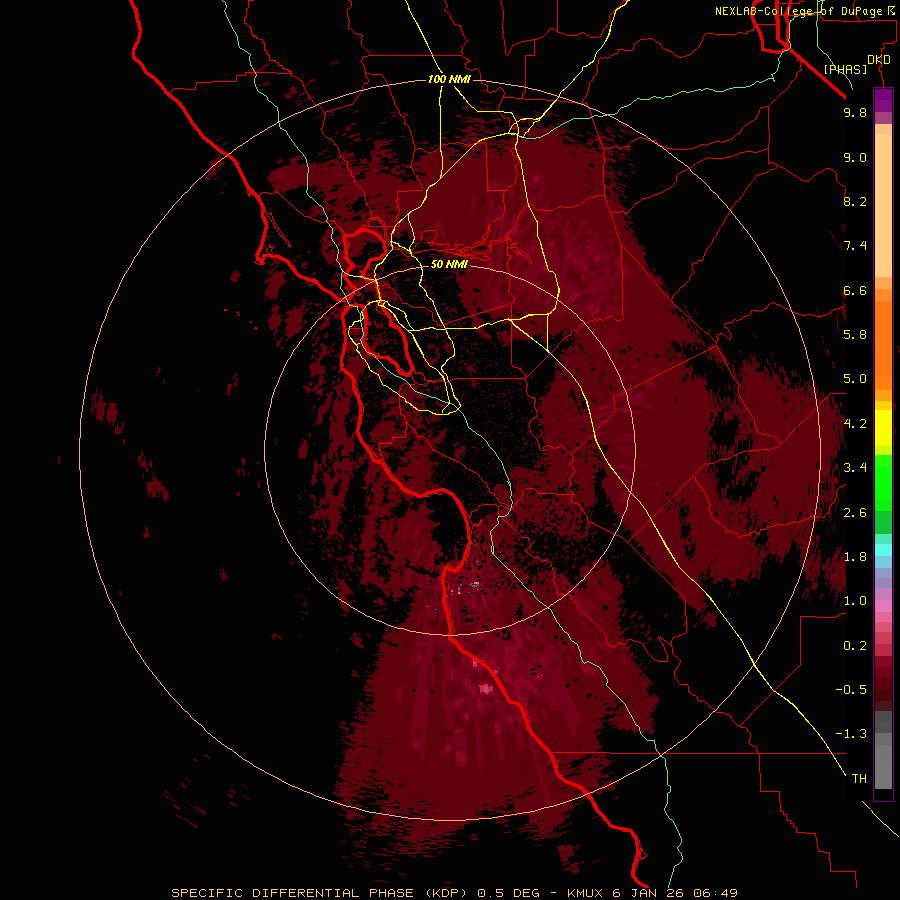
Task: Click the 2.6 color scale value
Action: [855, 513]
